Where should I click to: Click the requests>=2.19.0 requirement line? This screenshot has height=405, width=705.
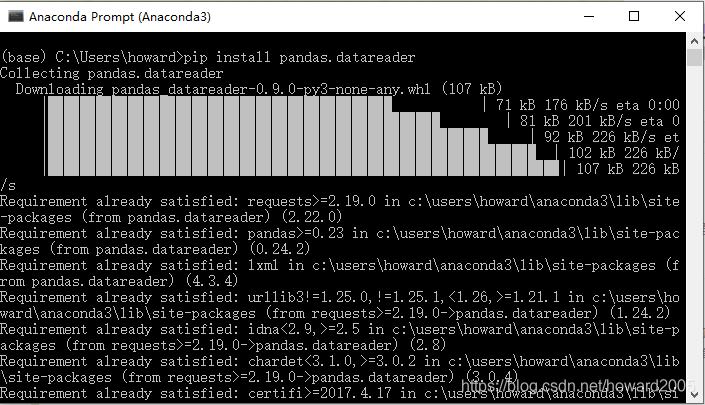click(x=339, y=209)
